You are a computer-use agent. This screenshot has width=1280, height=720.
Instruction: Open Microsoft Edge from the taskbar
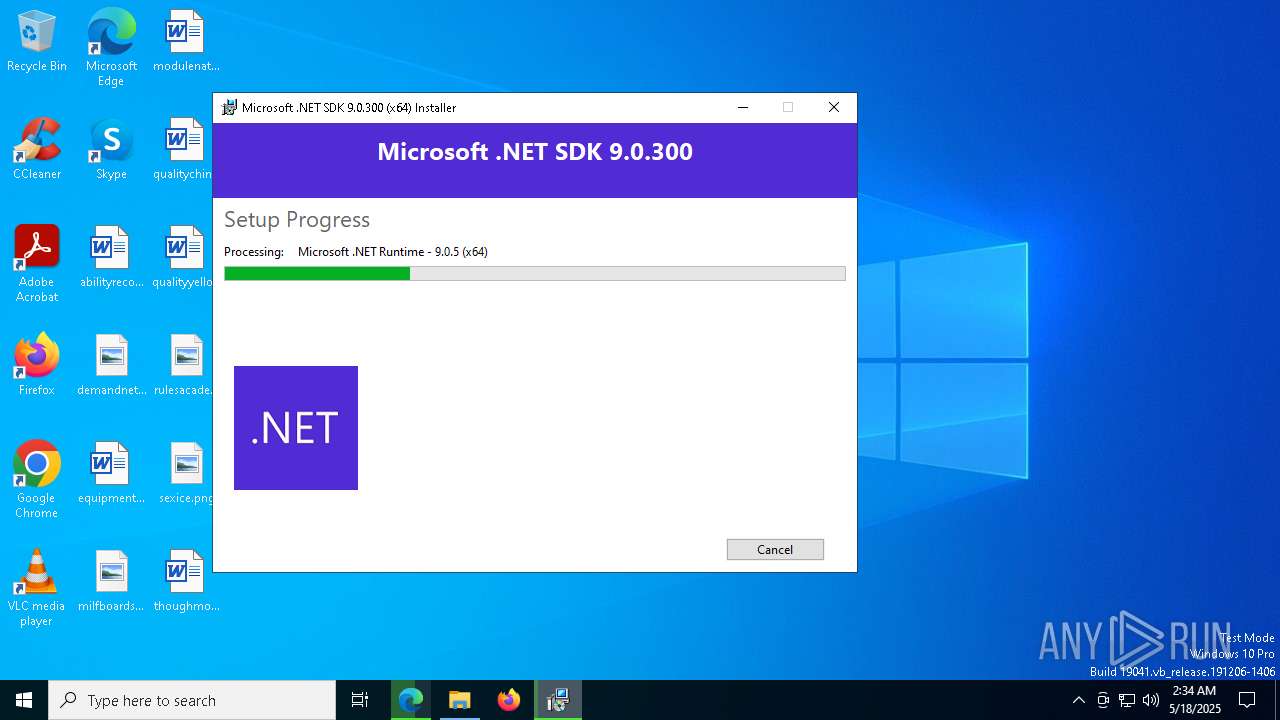(411, 700)
